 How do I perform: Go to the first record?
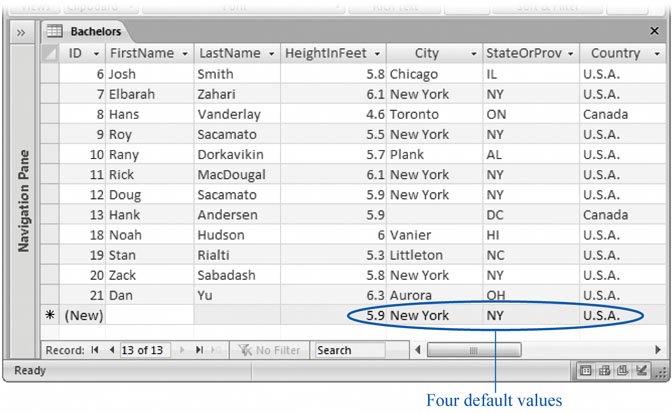tap(95, 350)
